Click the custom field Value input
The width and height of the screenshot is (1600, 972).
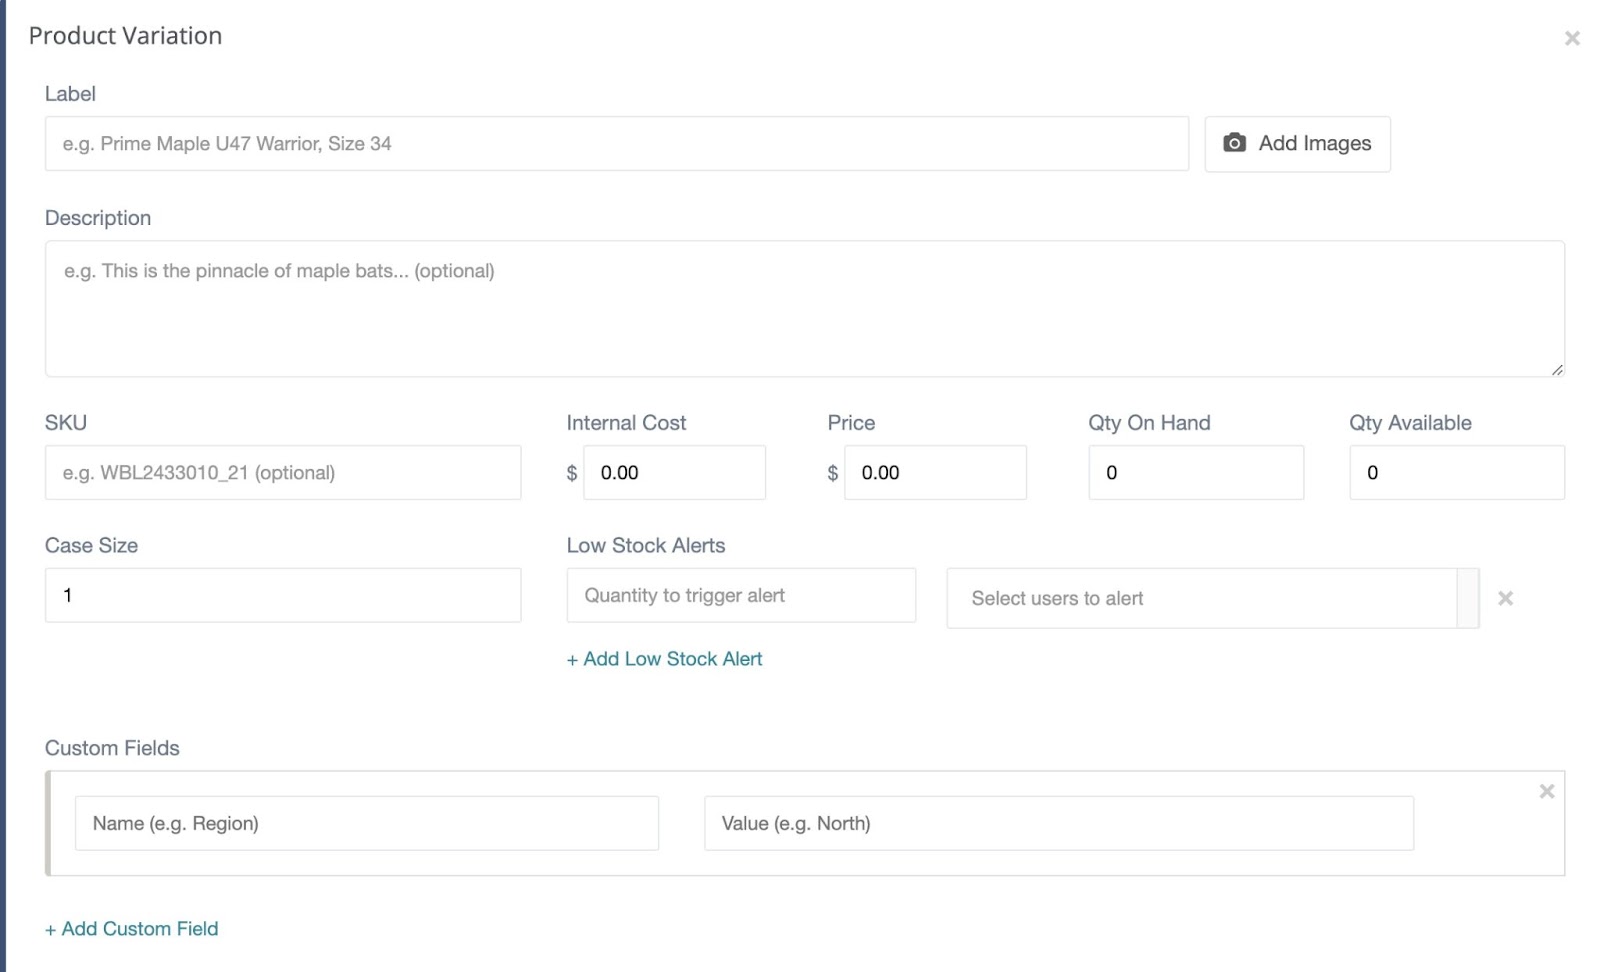[1057, 823]
